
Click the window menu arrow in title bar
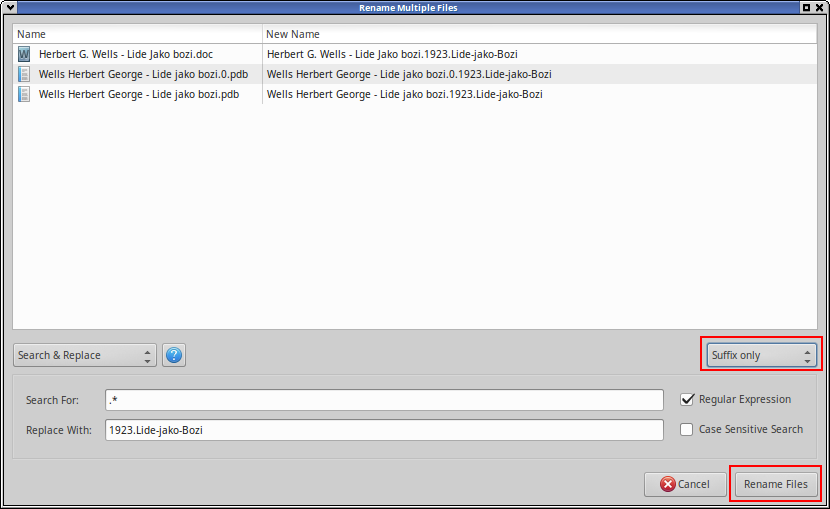point(9,8)
